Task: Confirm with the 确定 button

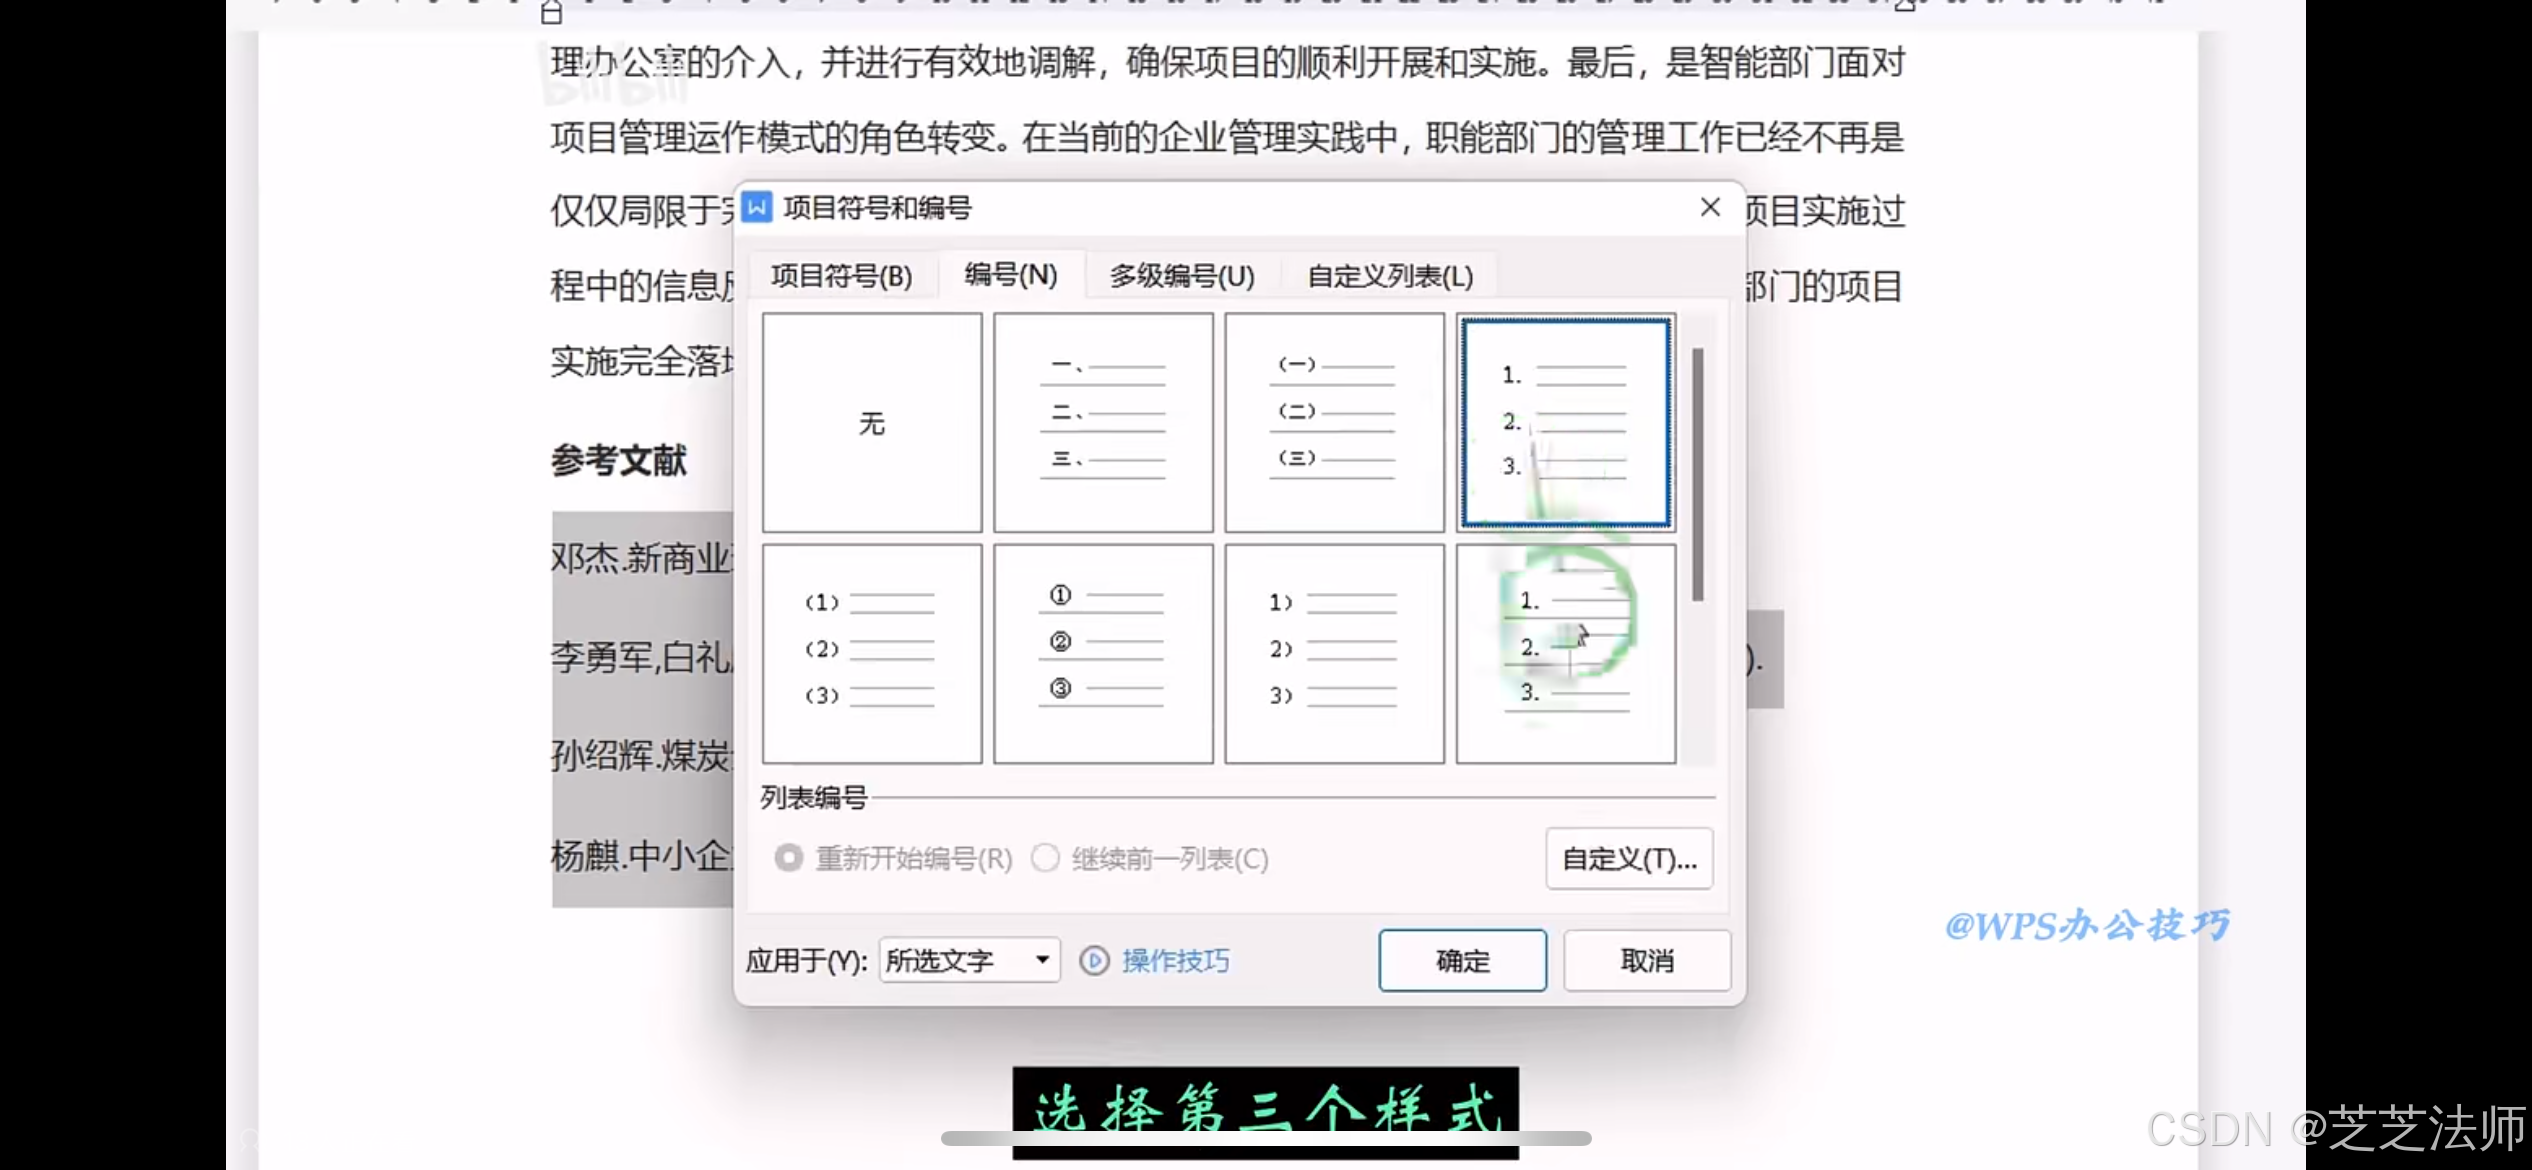Action: pos(1462,960)
